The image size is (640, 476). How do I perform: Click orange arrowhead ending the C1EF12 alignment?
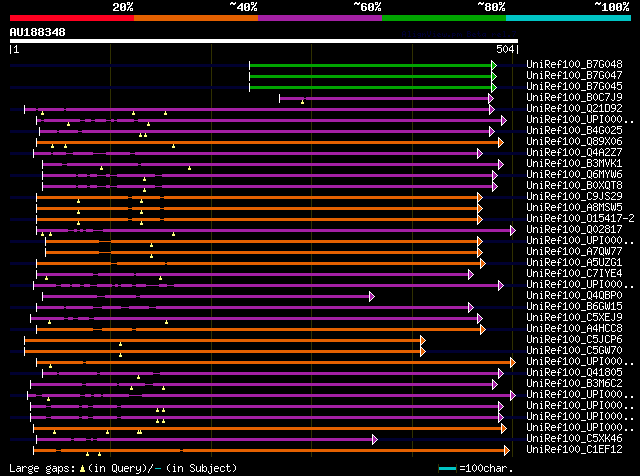click(x=507, y=451)
